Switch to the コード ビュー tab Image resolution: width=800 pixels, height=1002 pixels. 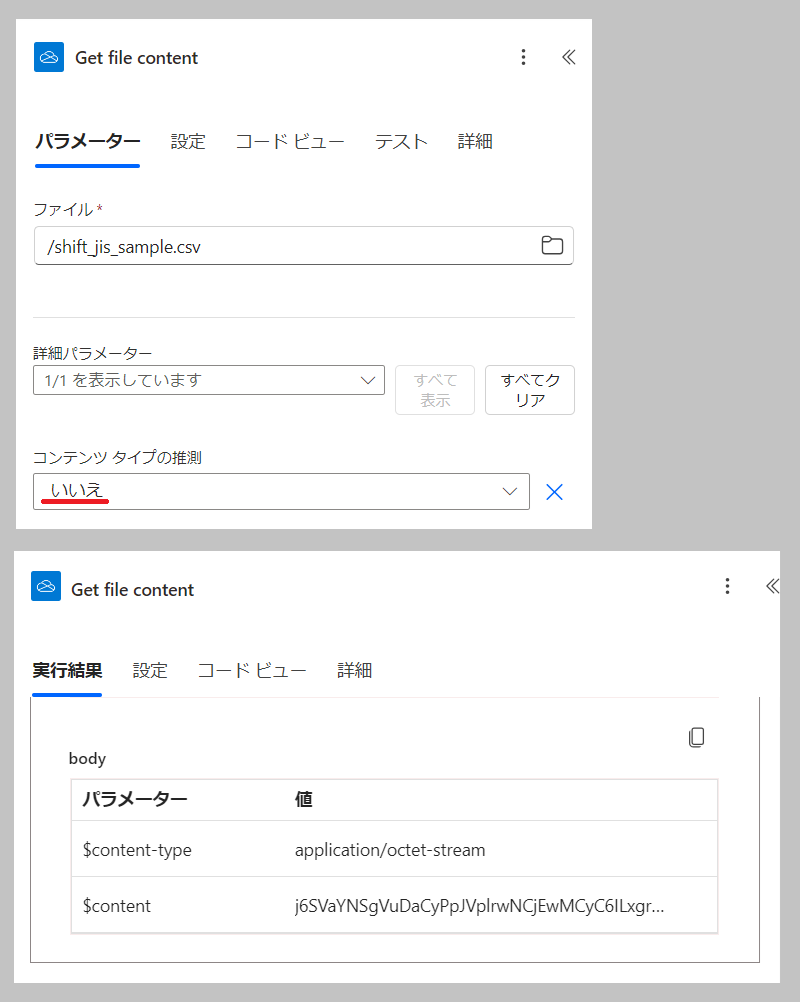[289, 141]
